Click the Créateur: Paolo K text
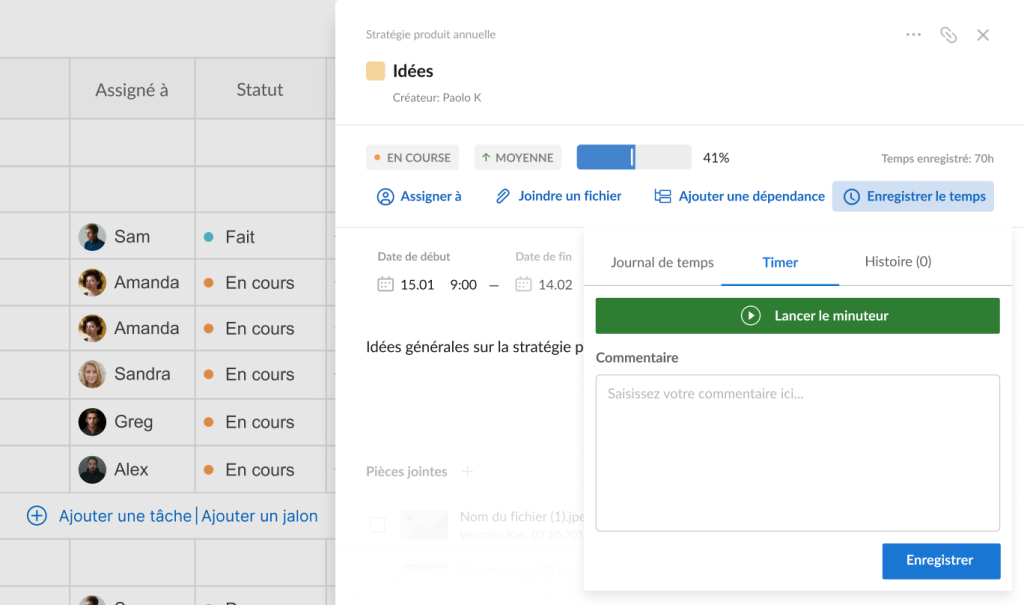 point(437,97)
